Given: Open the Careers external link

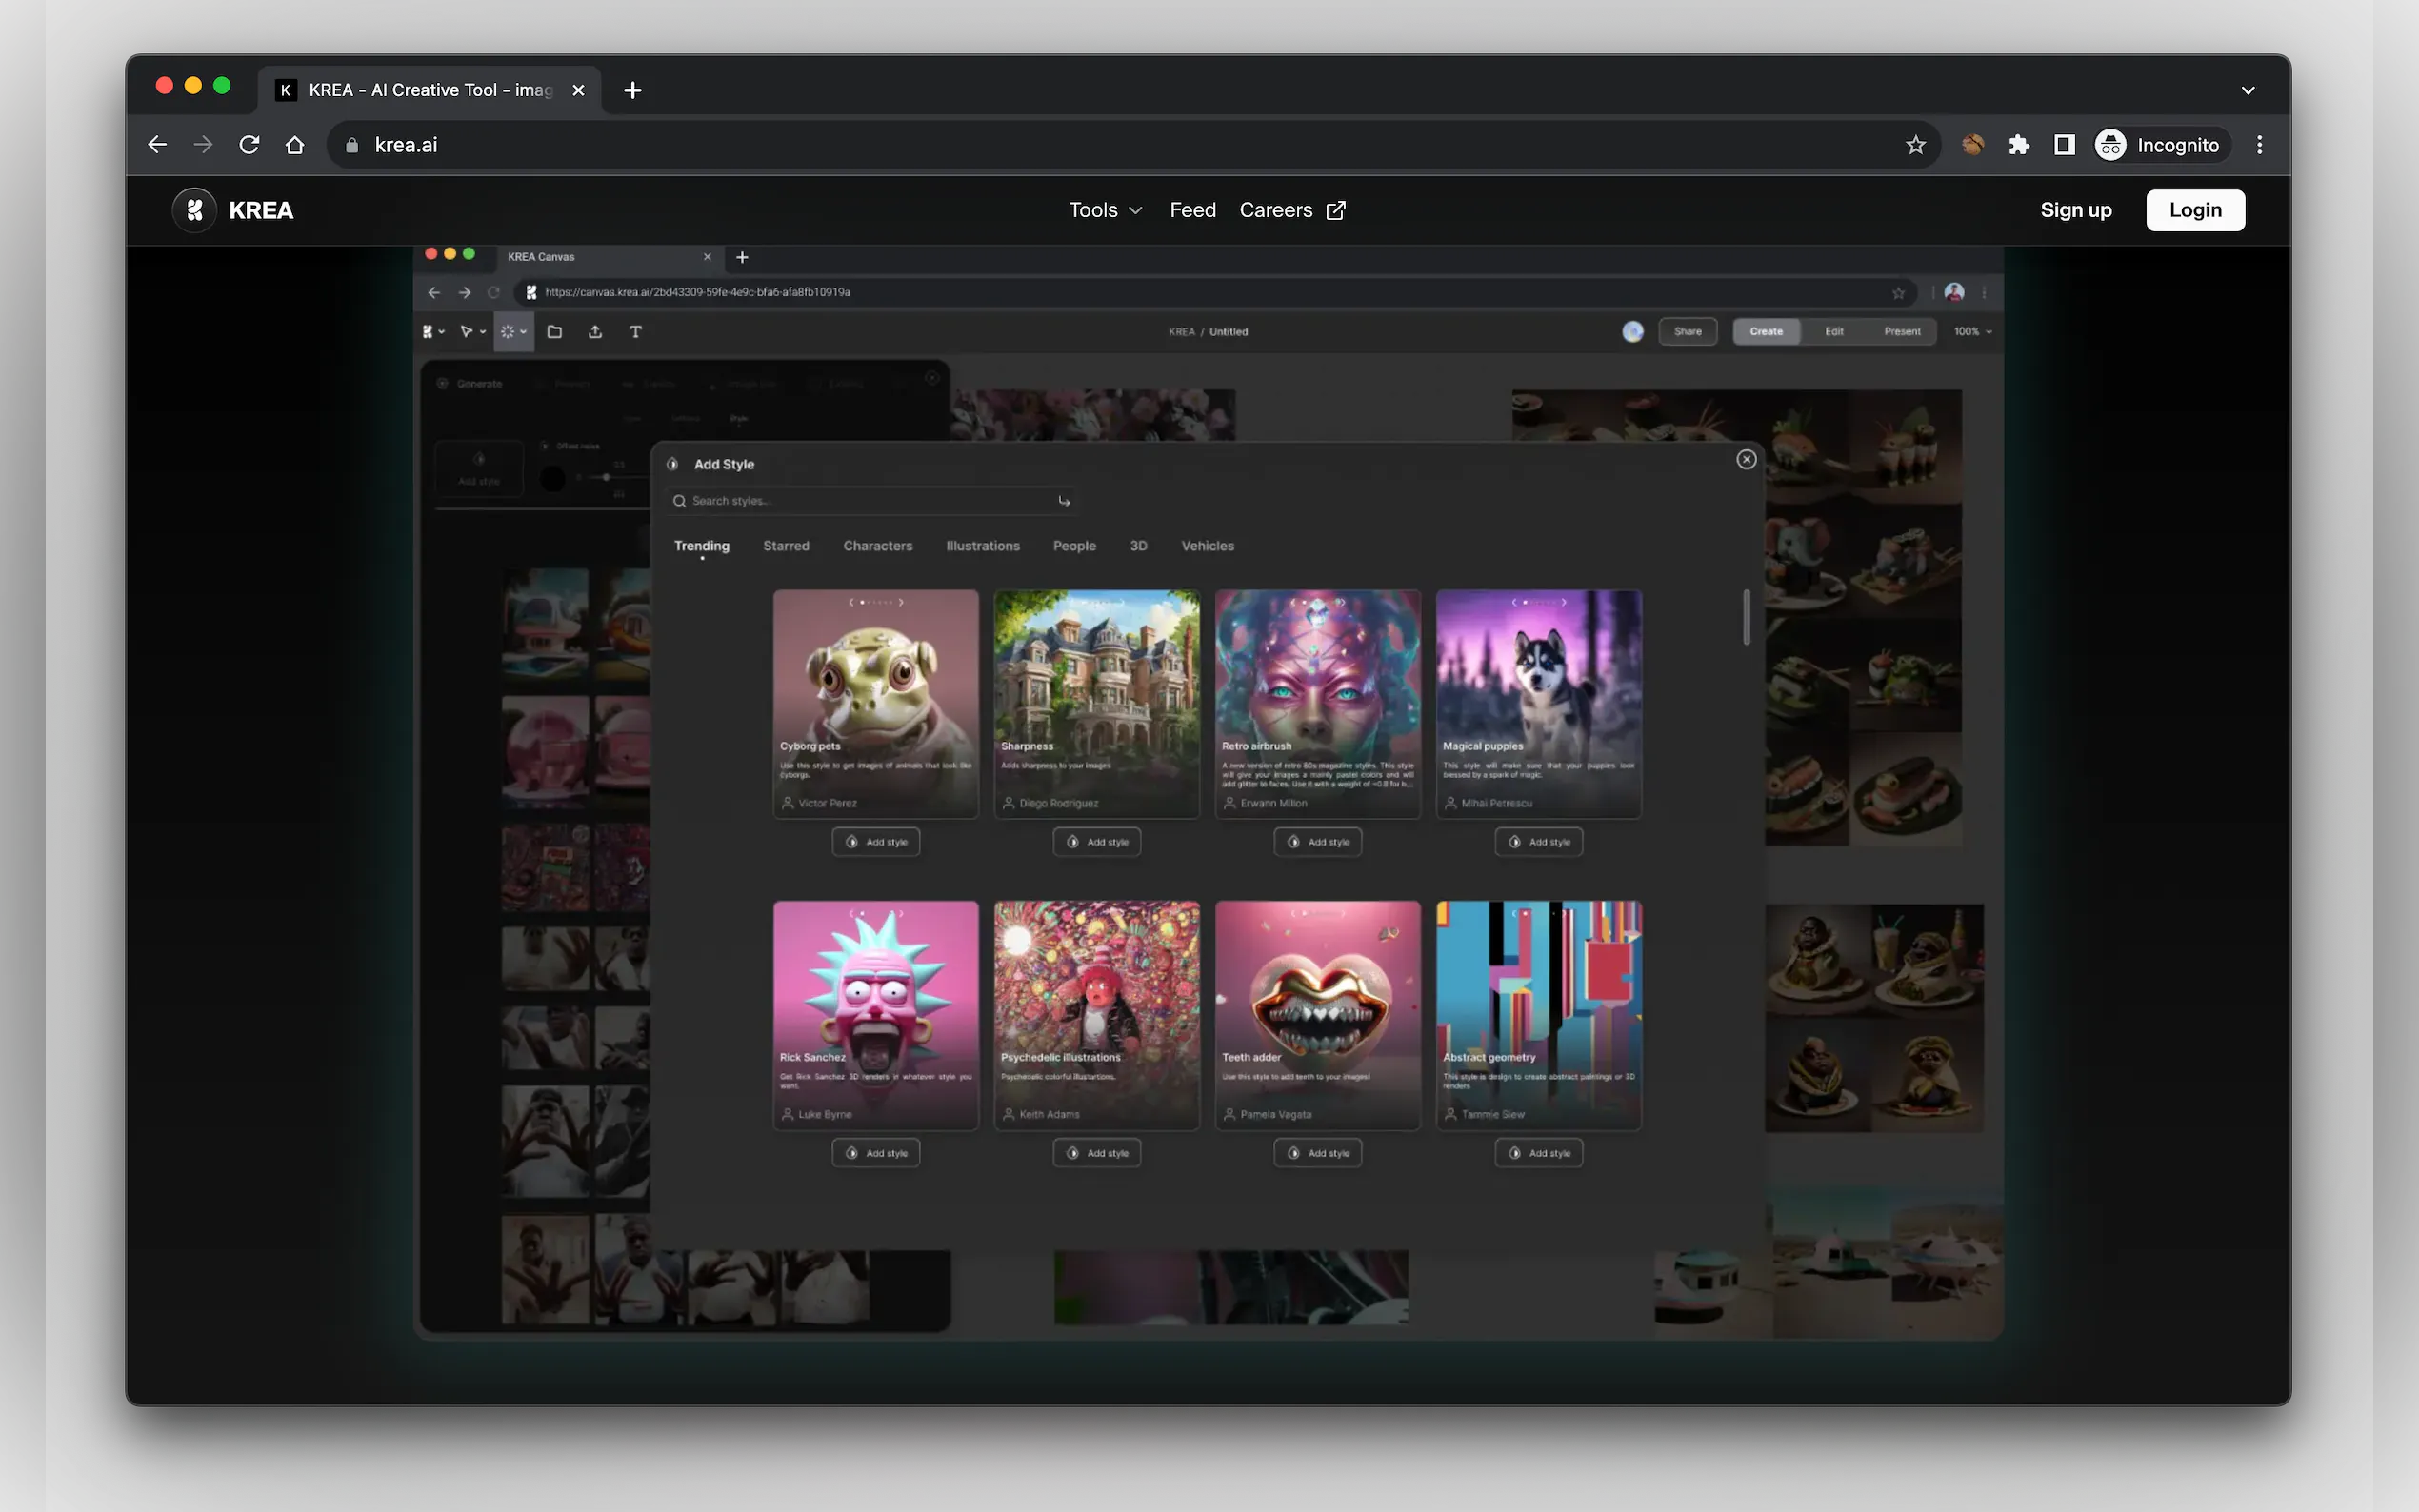Looking at the screenshot, I should [1291, 210].
